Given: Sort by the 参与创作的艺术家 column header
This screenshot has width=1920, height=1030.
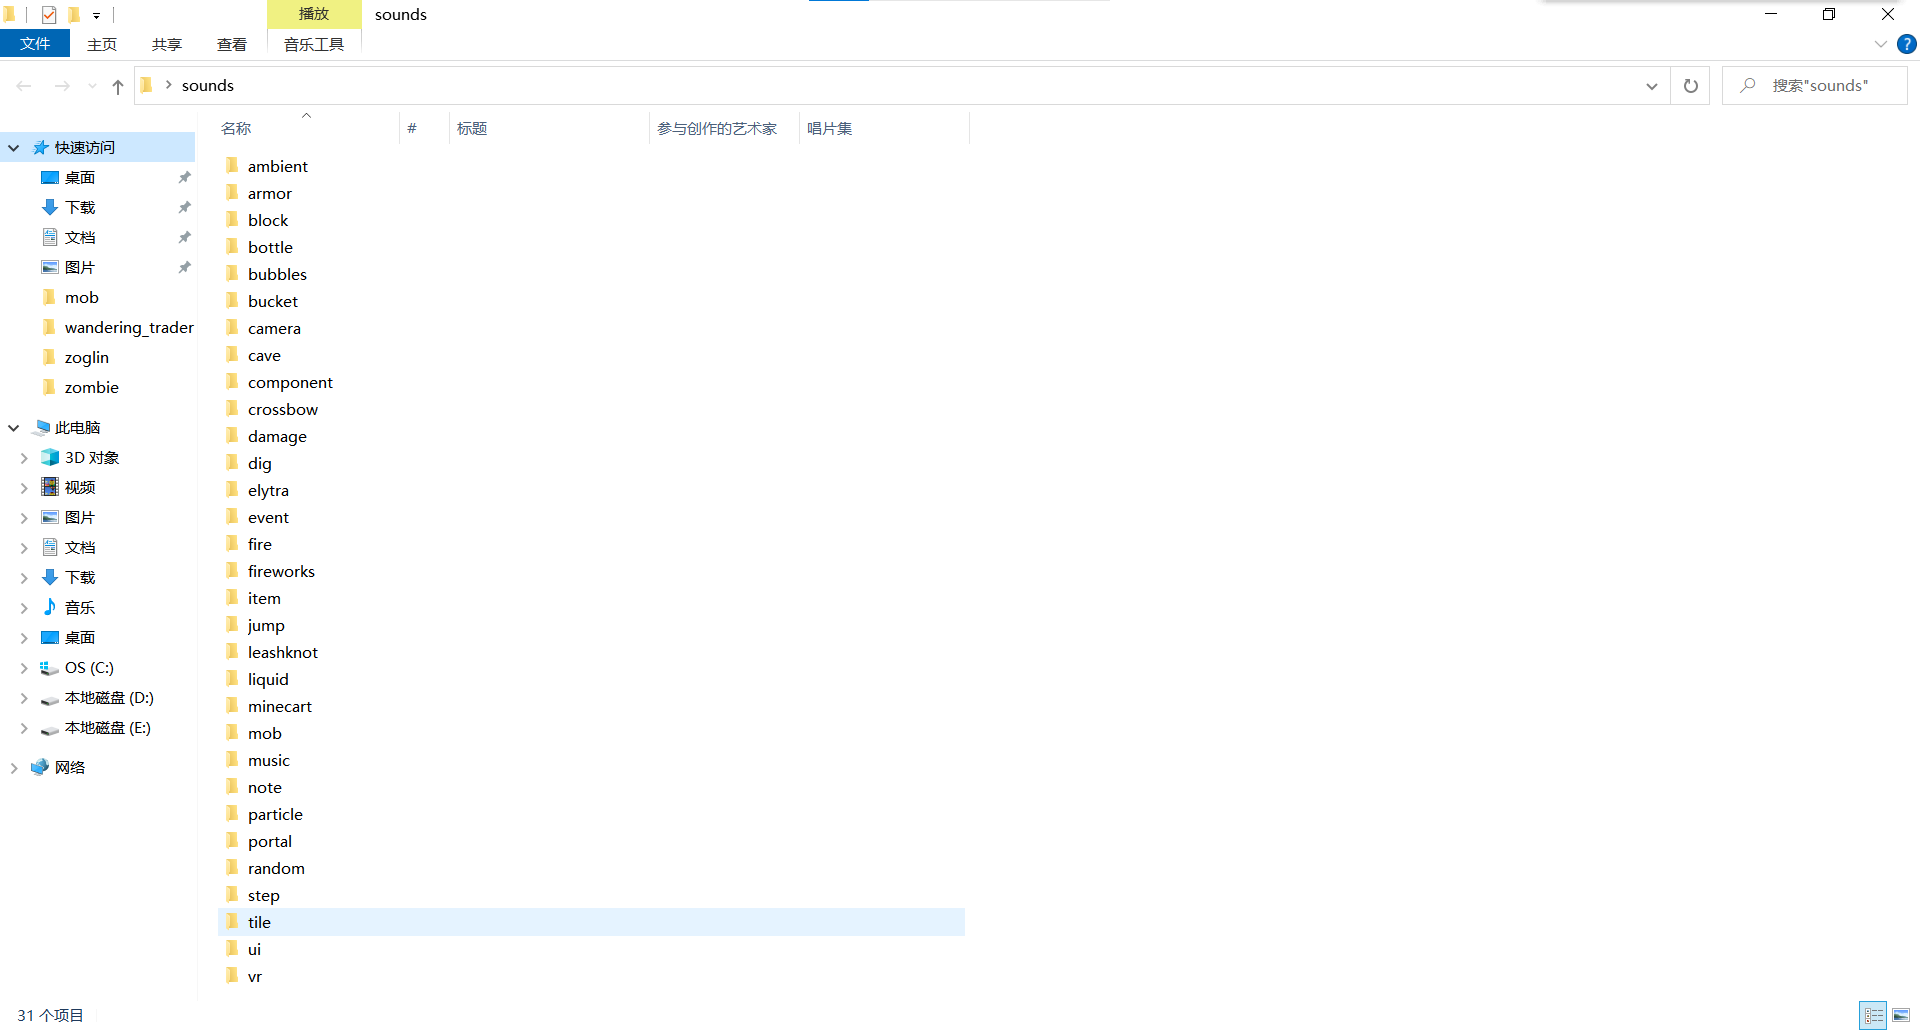Looking at the screenshot, I should point(724,128).
